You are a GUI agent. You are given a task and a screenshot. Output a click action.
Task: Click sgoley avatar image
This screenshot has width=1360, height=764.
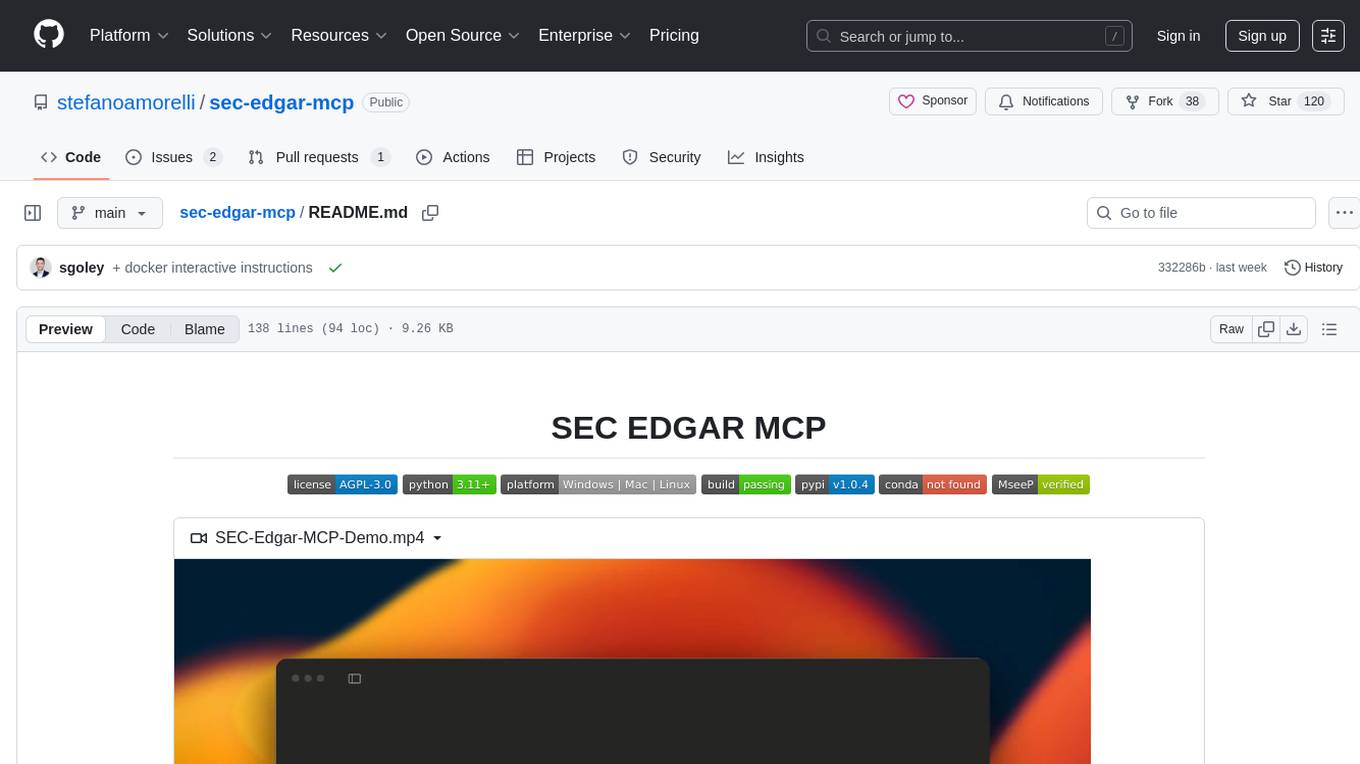click(41, 267)
